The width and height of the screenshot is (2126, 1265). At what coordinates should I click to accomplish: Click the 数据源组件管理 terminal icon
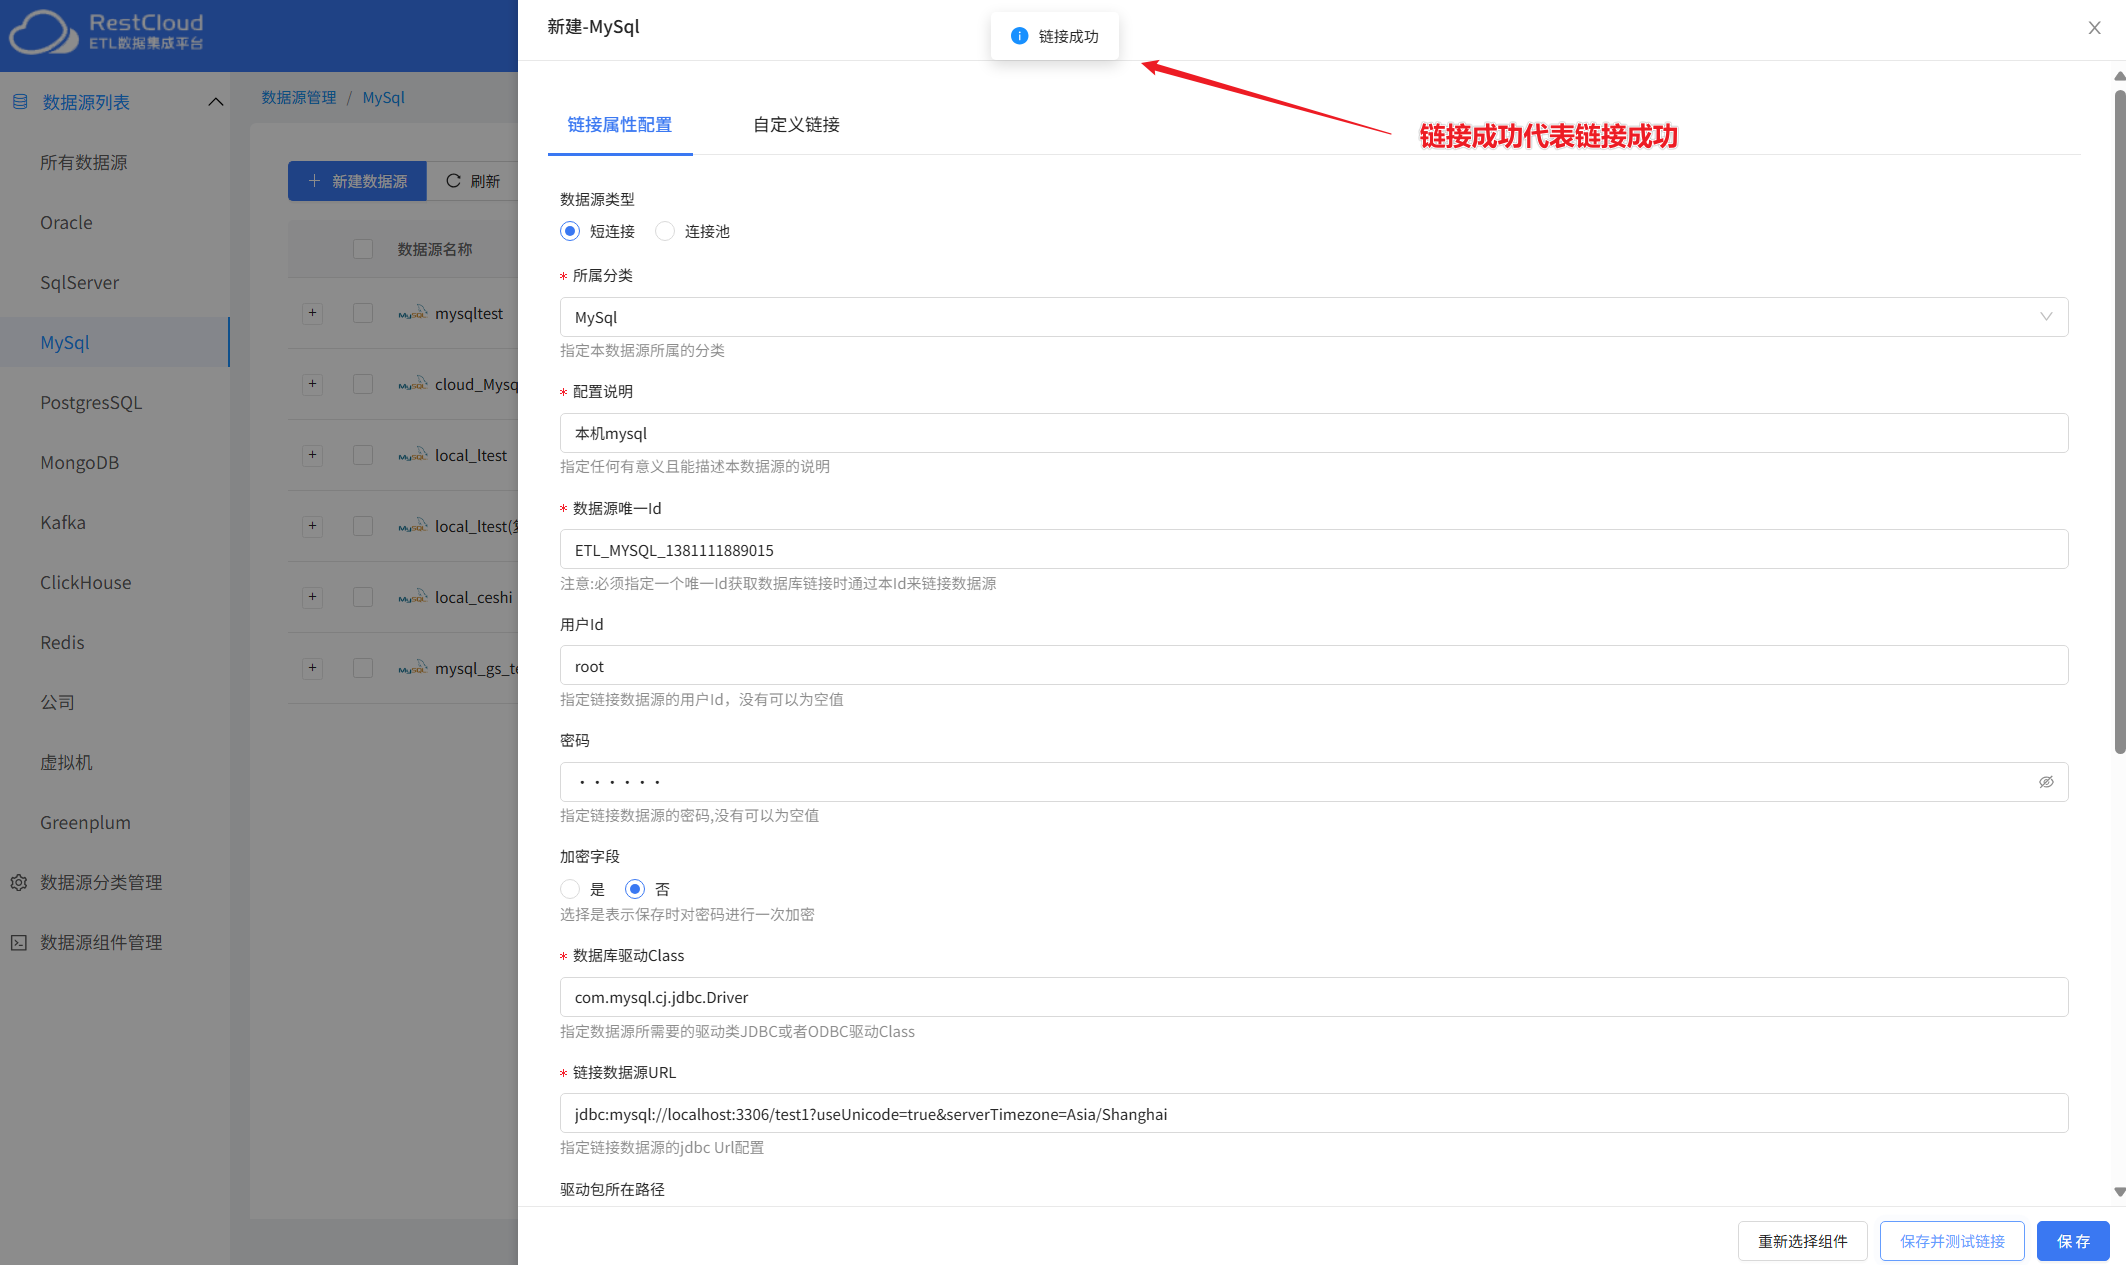click(x=19, y=943)
